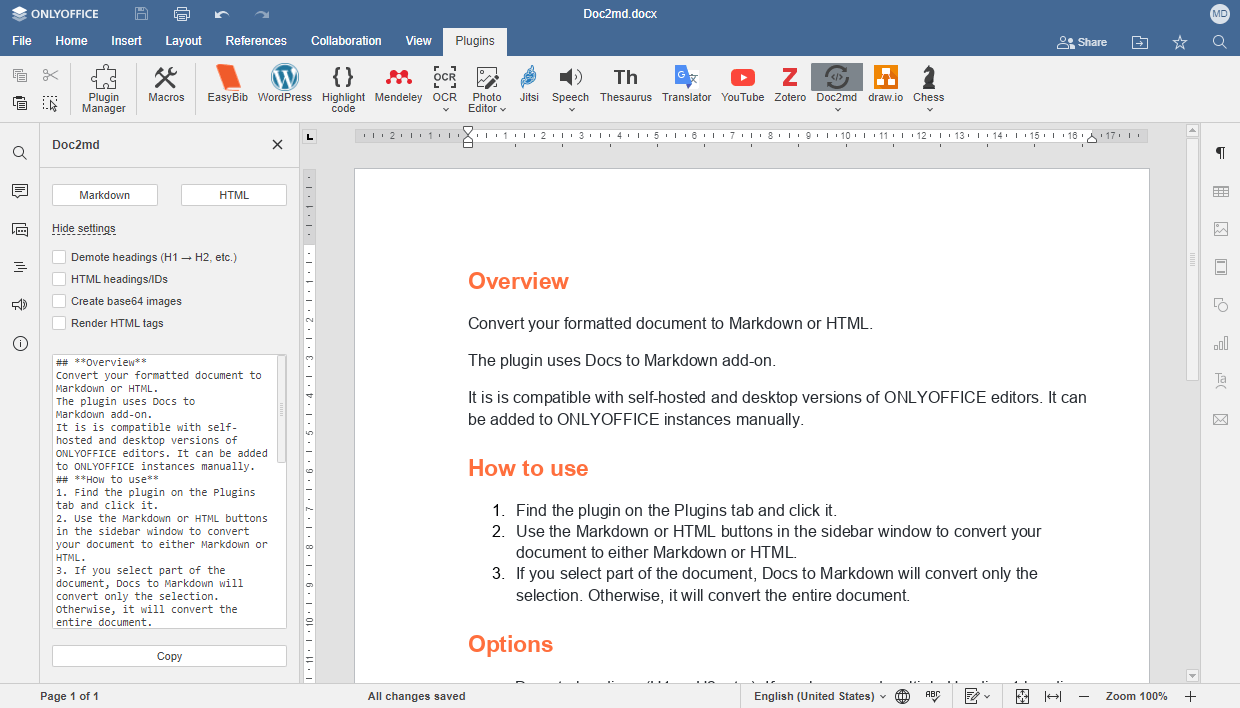Open the File menu
The width and height of the screenshot is (1240, 708).
(x=22, y=41)
